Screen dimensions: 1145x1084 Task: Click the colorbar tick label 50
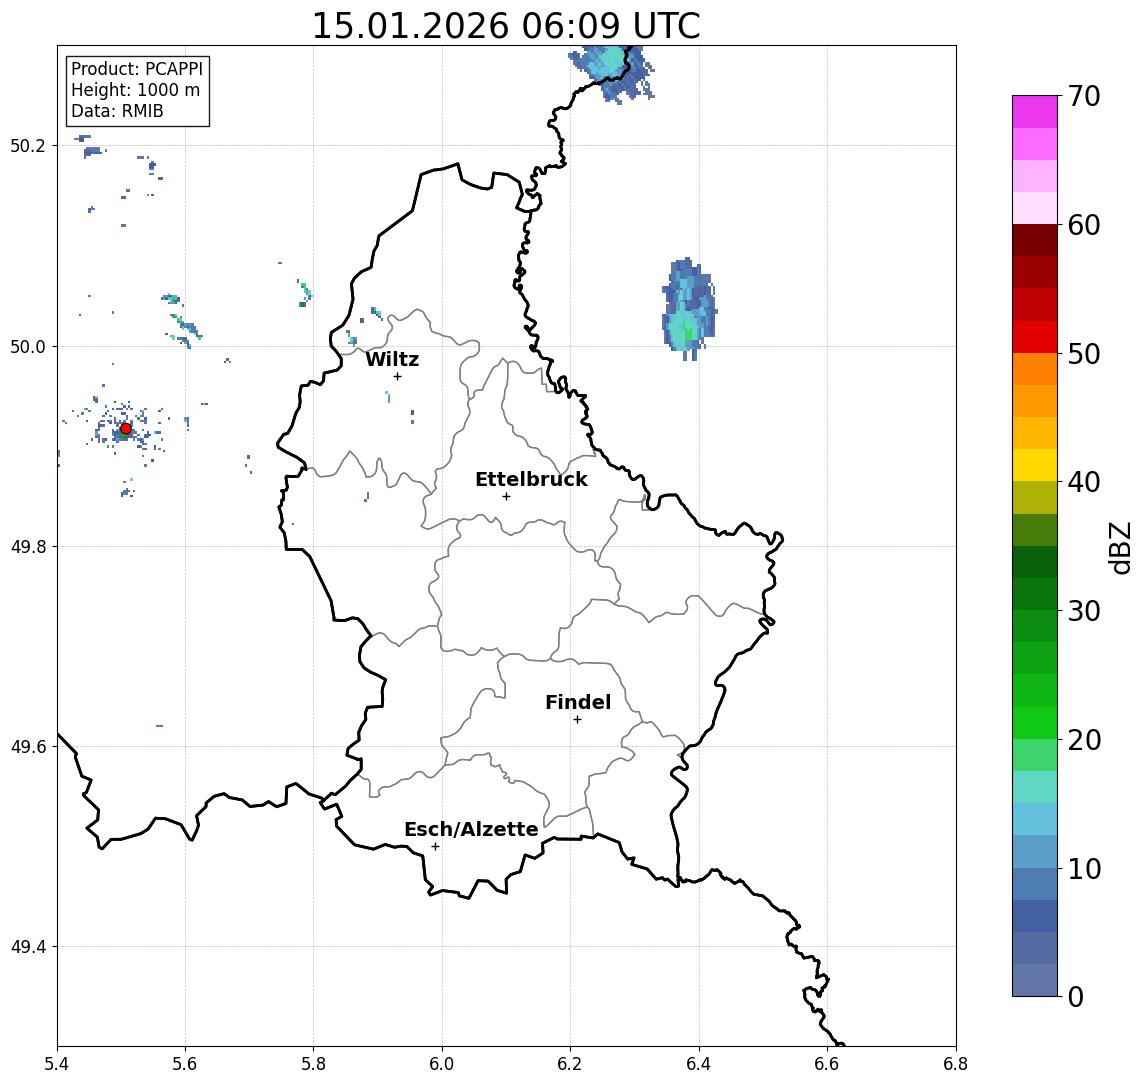point(1084,354)
